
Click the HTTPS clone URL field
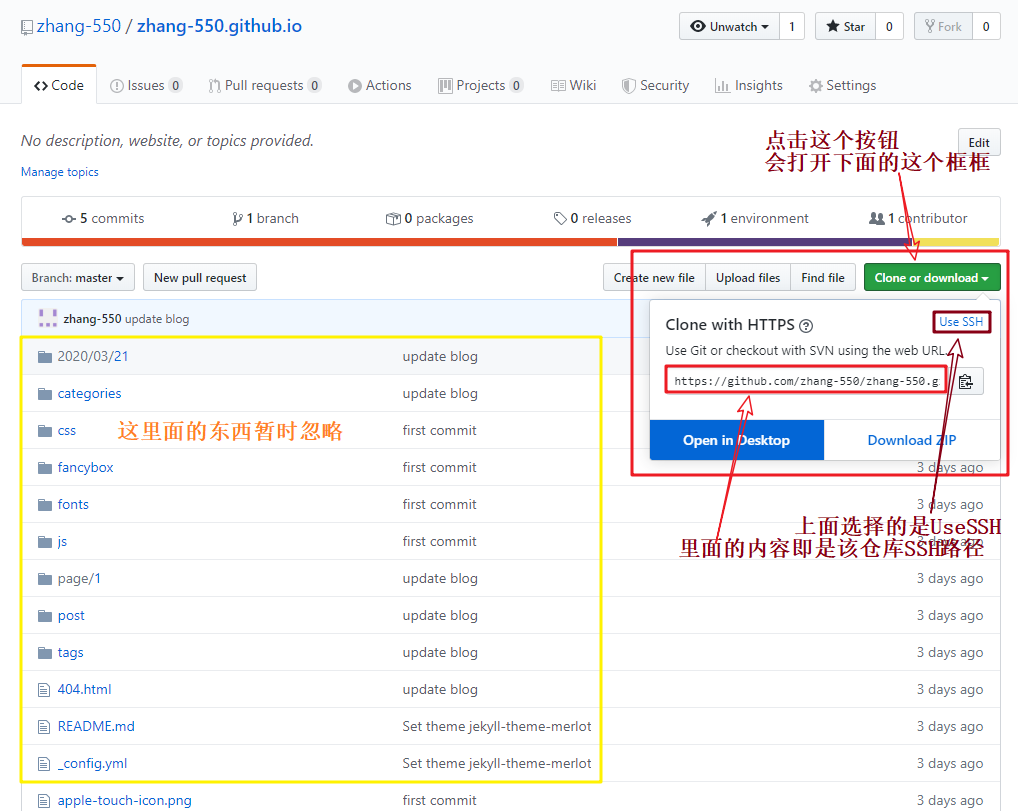[x=806, y=381]
